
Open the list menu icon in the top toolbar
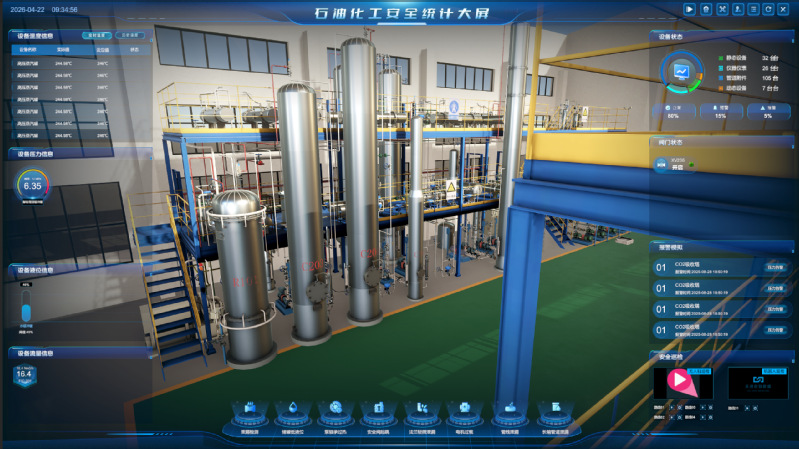coord(753,9)
